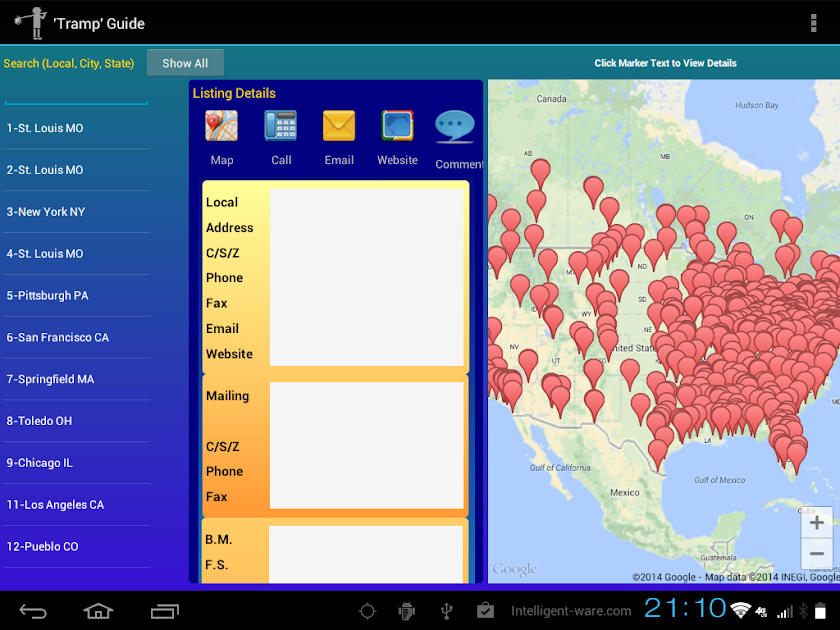Tap the Gulf of Mexico map label

click(x=719, y=480)
